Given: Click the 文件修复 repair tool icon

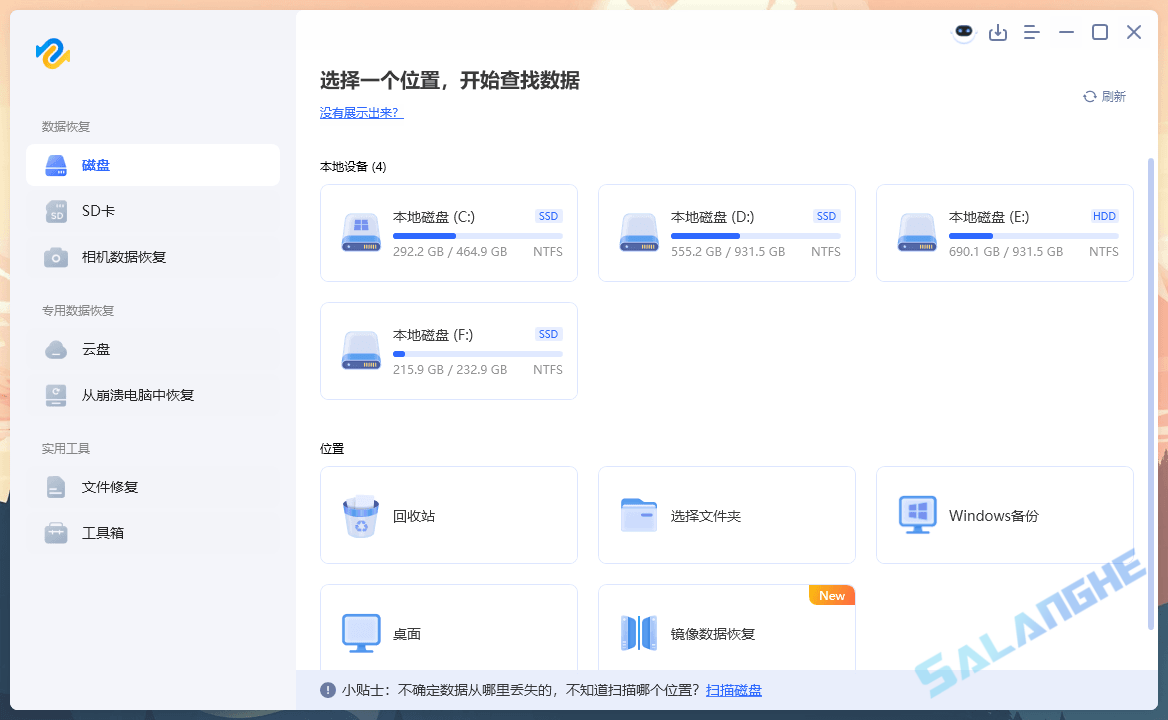Looking at the screenshot, I should (x=56, y=487).
